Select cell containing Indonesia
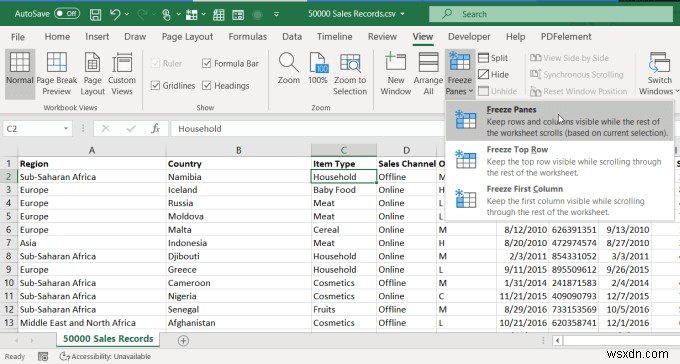Viewport: 680px width, 364px height. (239, 243)
